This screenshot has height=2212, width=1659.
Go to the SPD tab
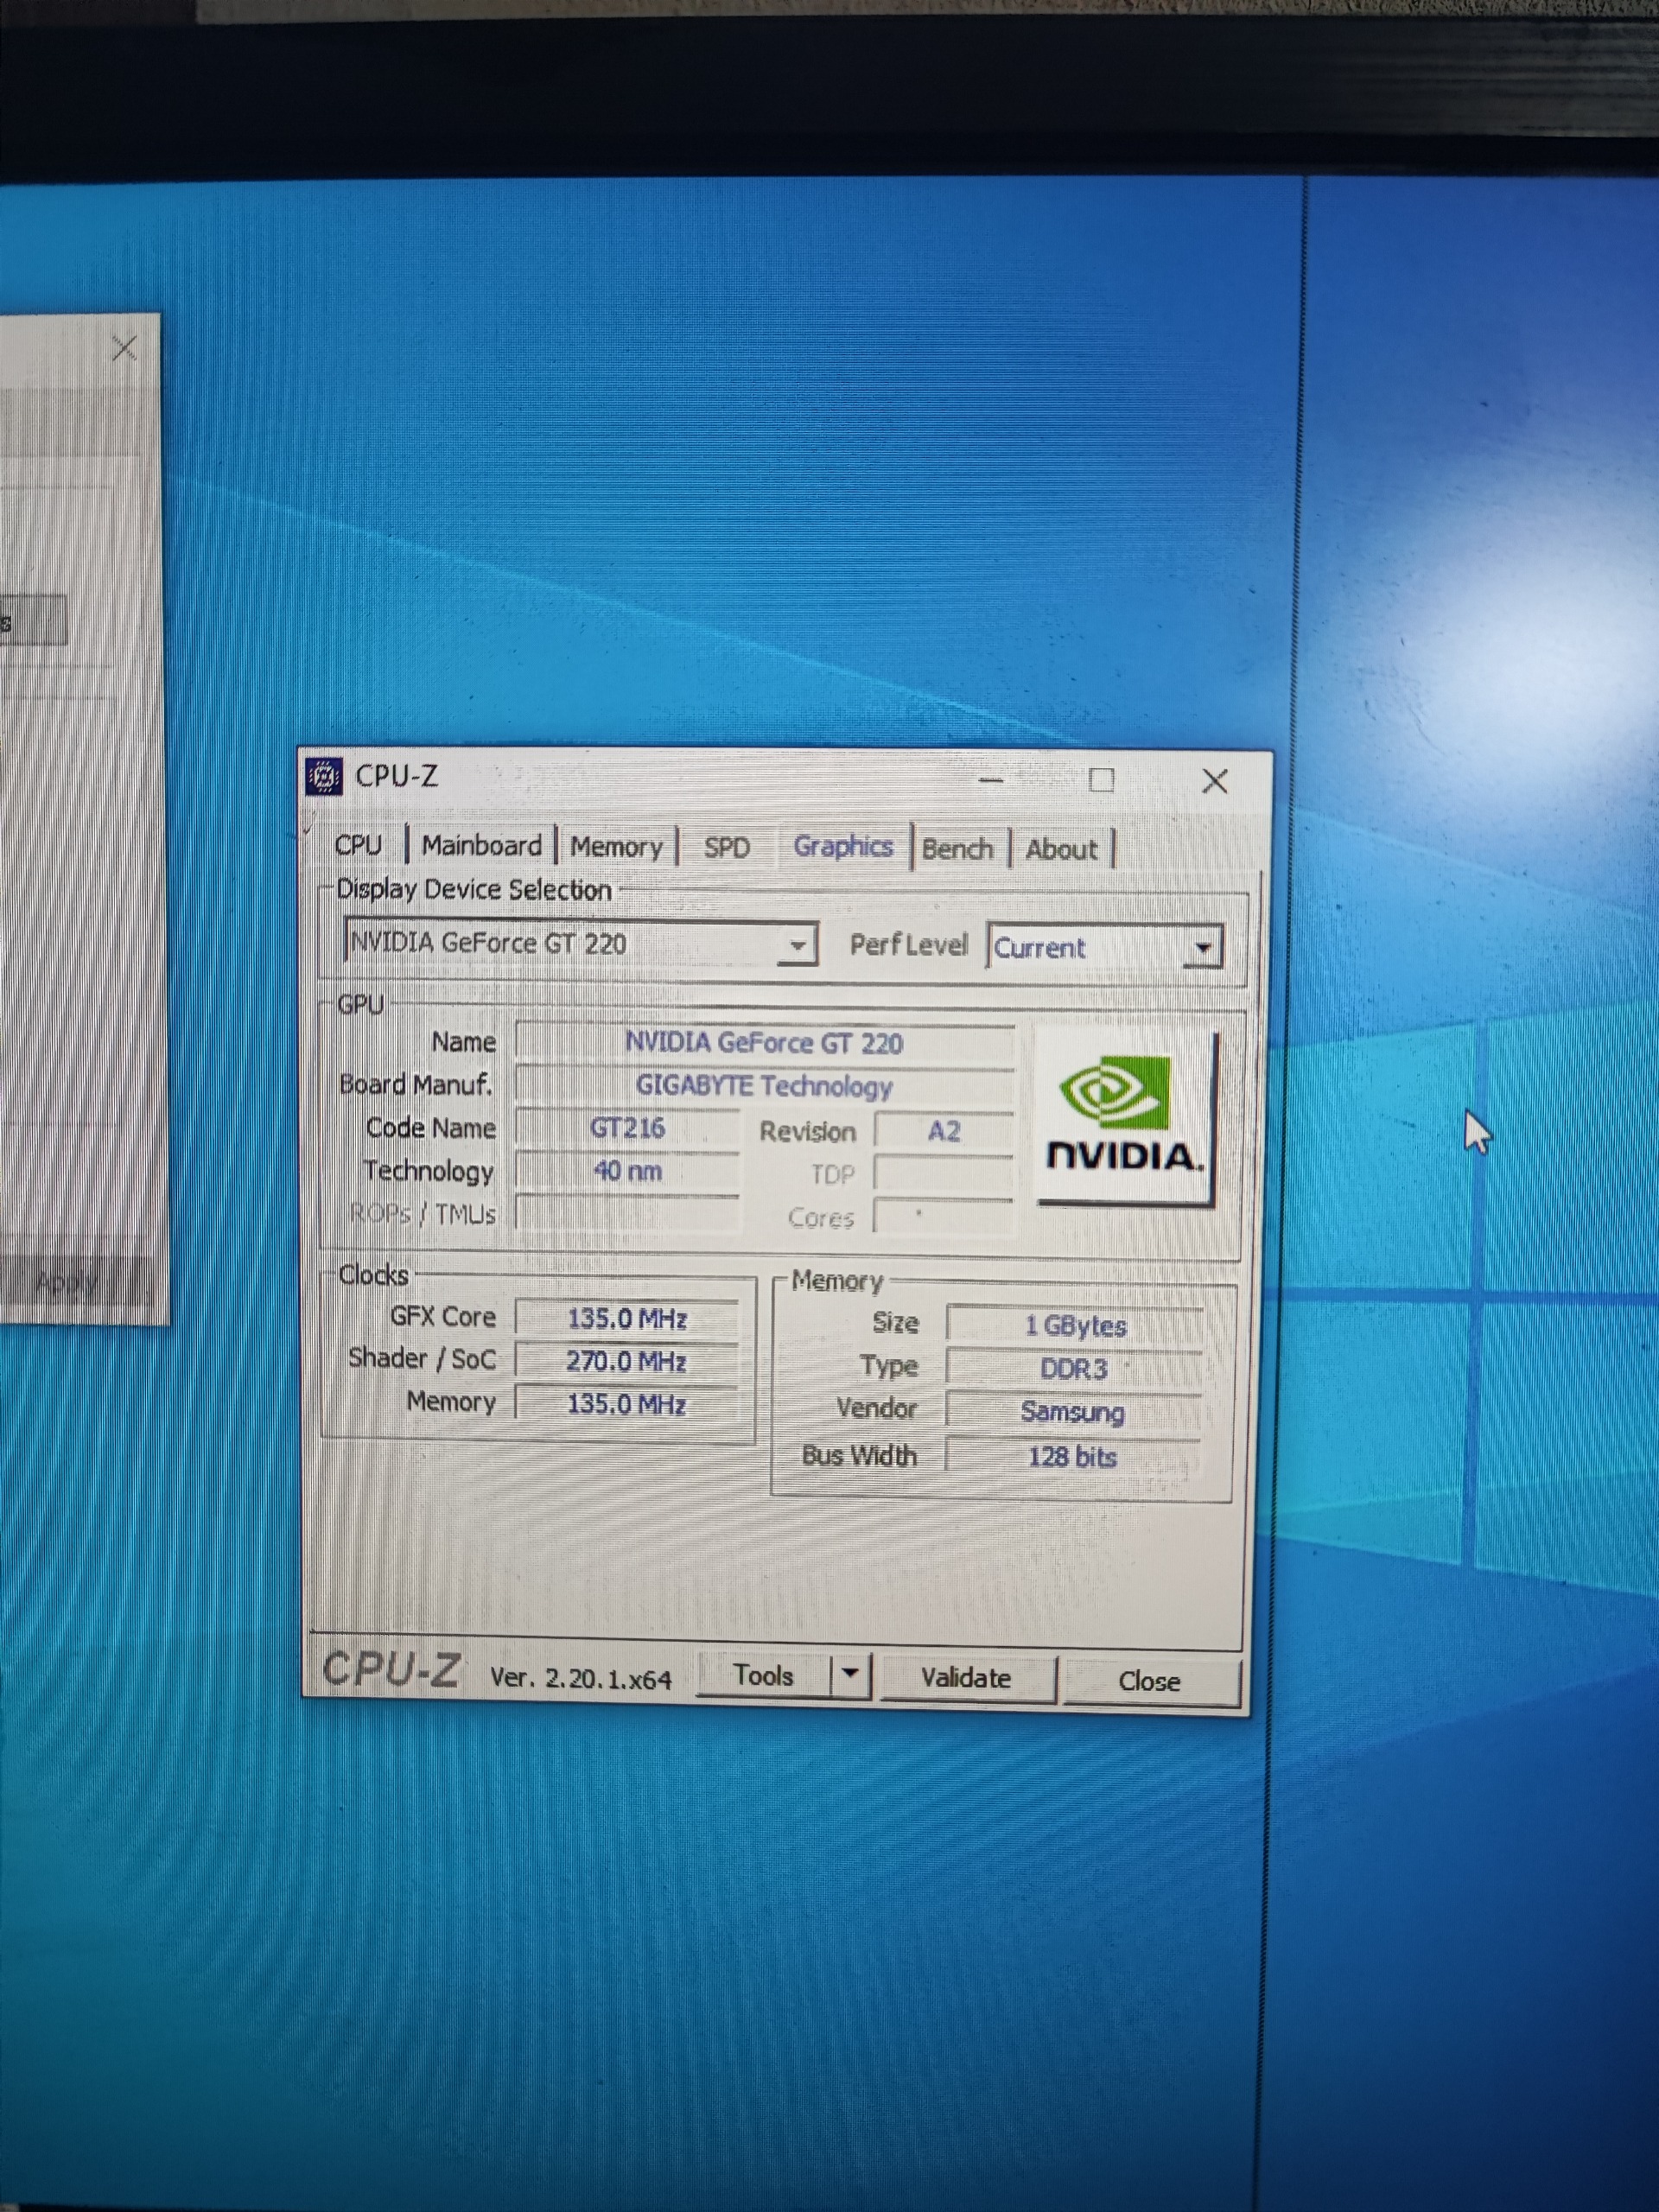[x=726, y=848]
